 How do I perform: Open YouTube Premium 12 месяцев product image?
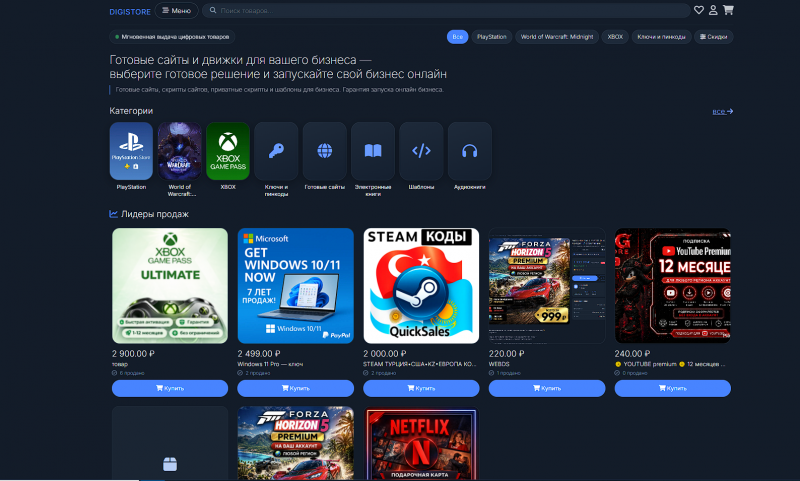(672, 286)
